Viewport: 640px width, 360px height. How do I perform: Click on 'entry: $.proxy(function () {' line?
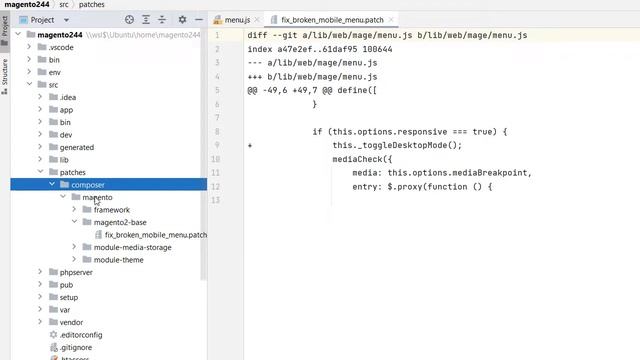pos(422,187)
